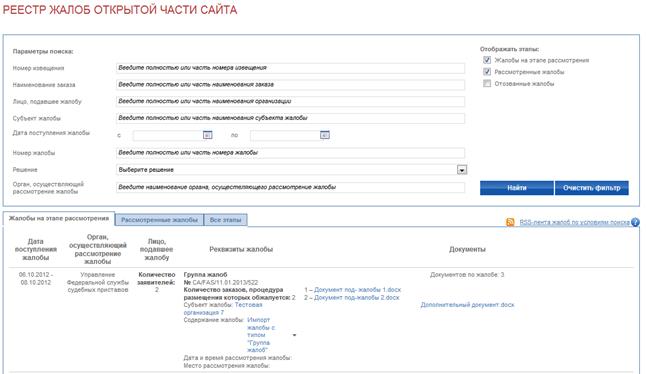646x374 pixels.
Task: Expand the complaint content arrow beside 'Импорт жалобы'
Action: pyautogui.click(x=294, y=335)
